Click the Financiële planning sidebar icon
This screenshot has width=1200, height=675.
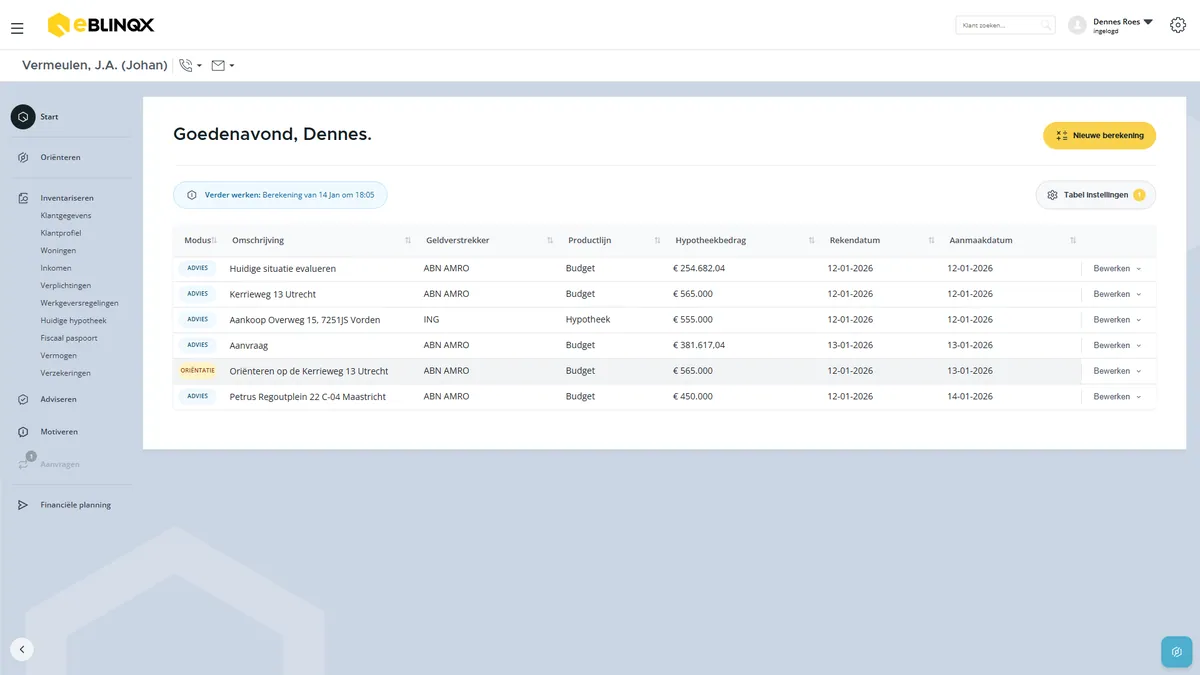[23, 505]
